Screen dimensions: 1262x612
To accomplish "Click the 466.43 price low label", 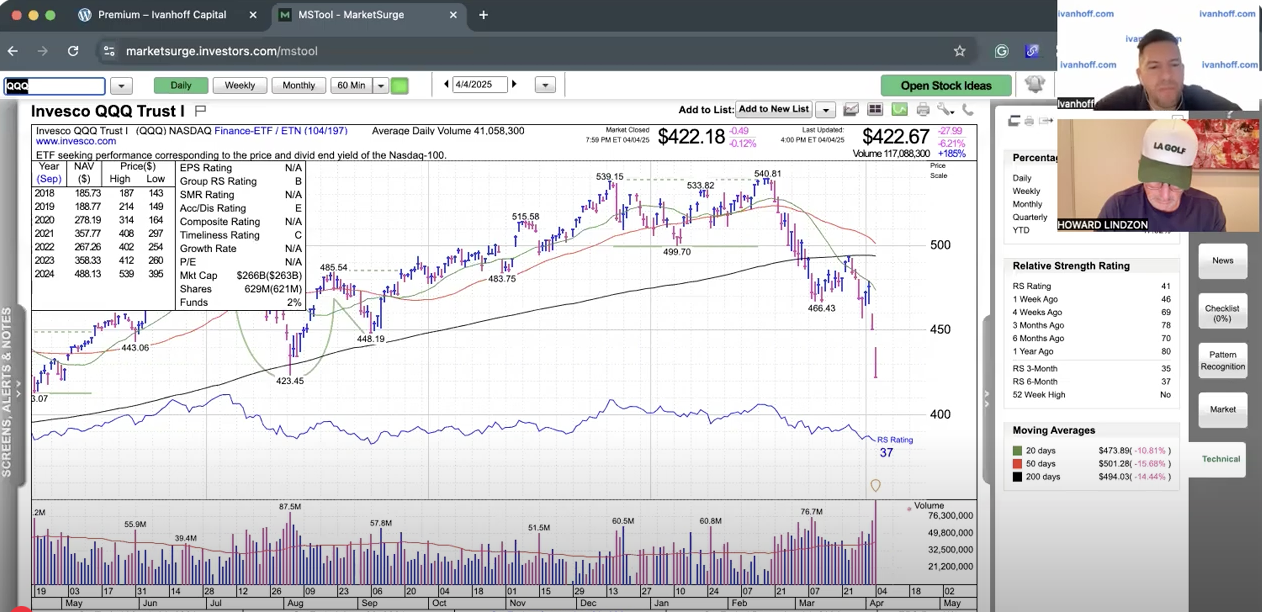I will (822, 309).
